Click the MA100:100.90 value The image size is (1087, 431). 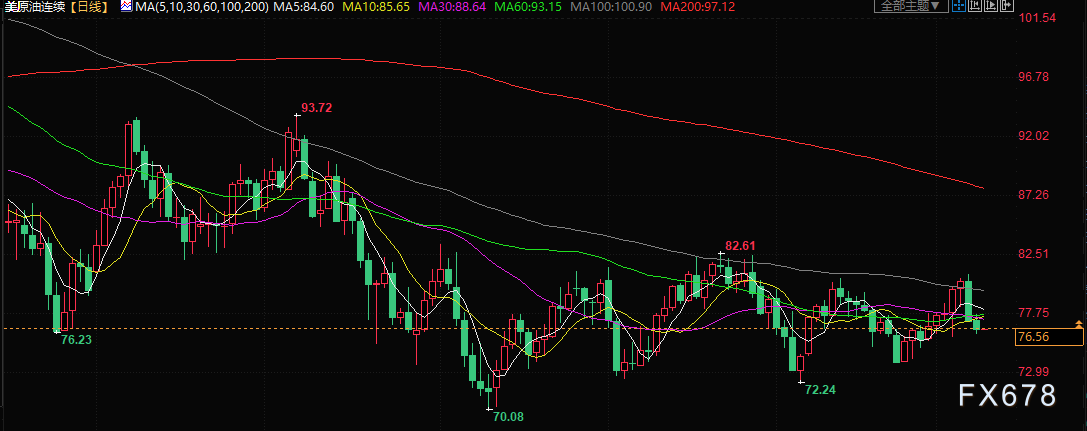tap(611, 6)
